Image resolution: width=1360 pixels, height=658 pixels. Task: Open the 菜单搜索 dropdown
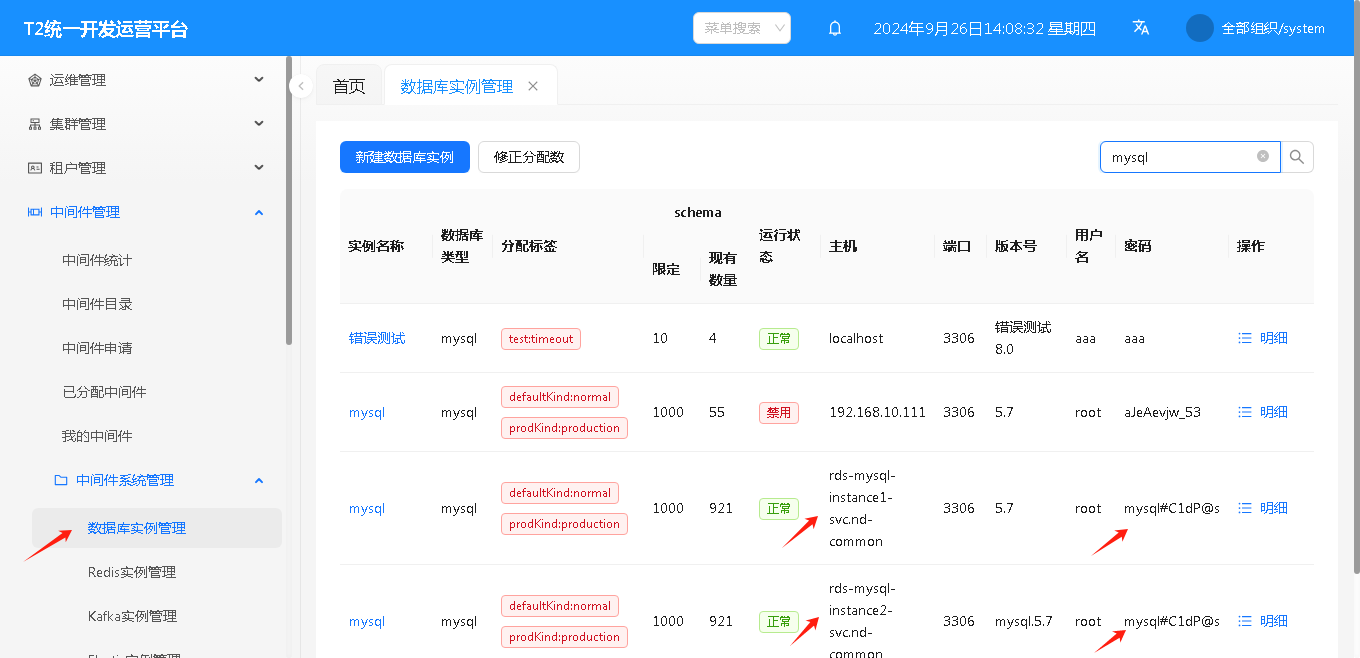[x=742, y=28]
